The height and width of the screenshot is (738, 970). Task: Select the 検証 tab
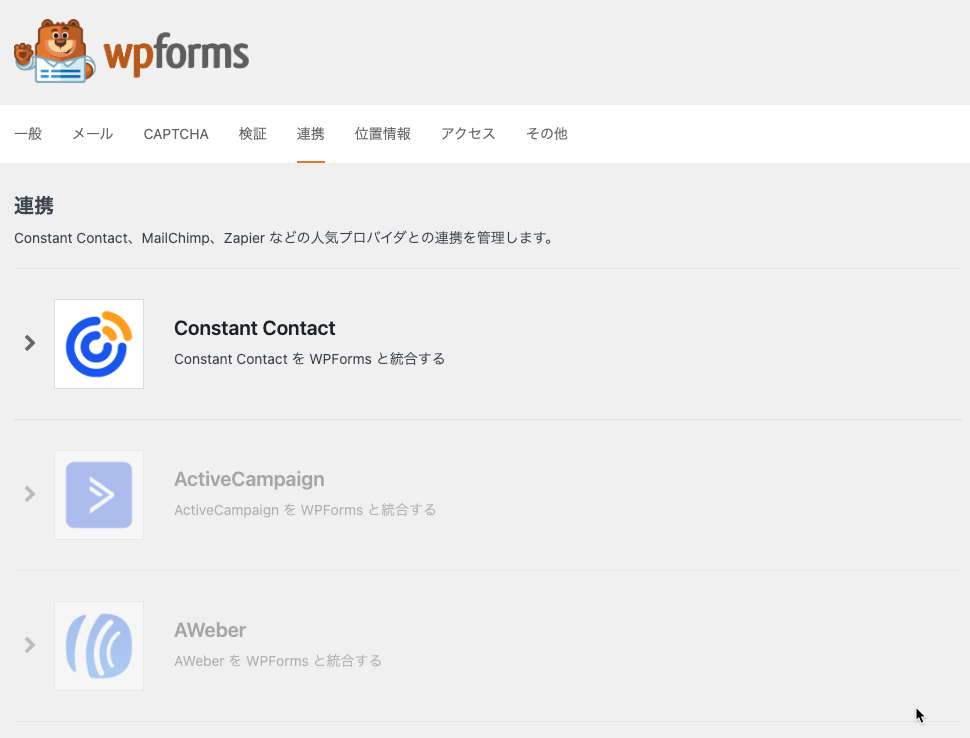tap(252, 134)
